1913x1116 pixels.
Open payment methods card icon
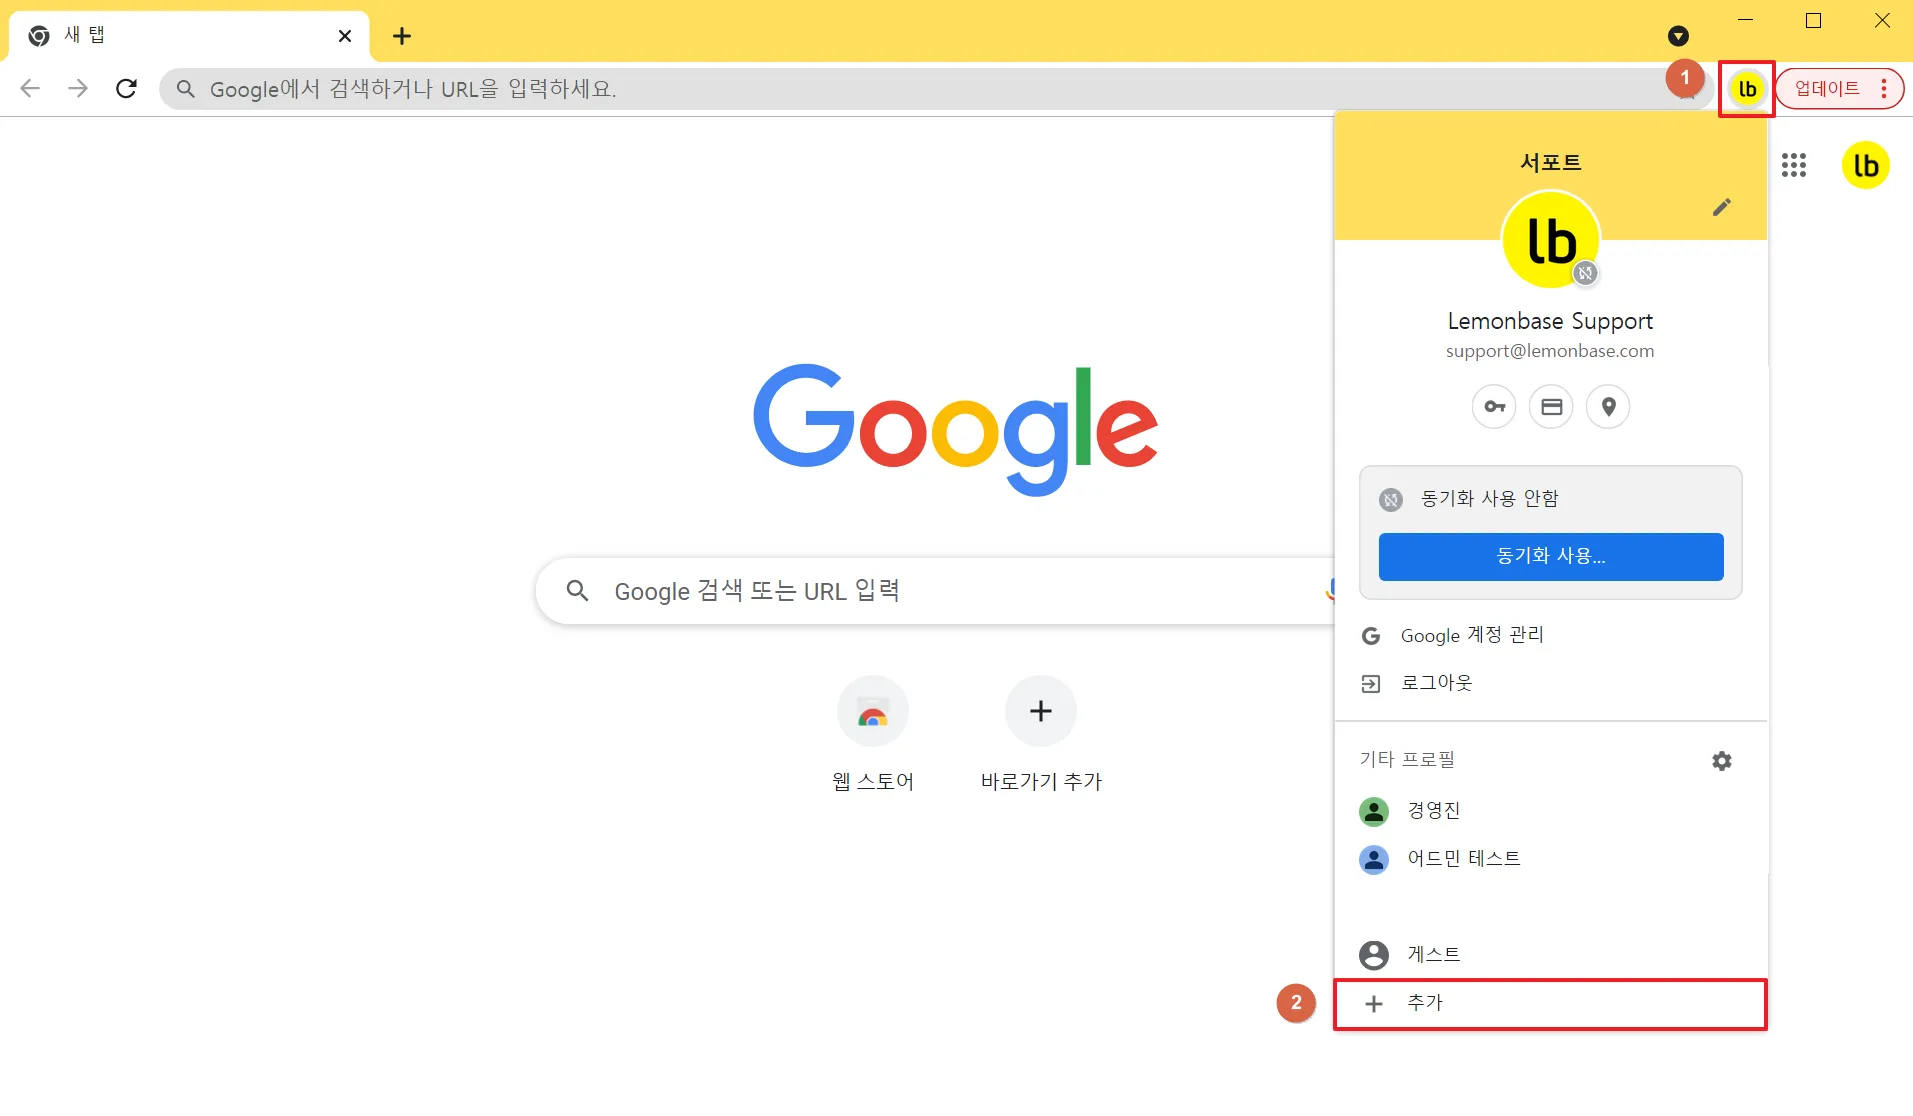click(1551, 407)
